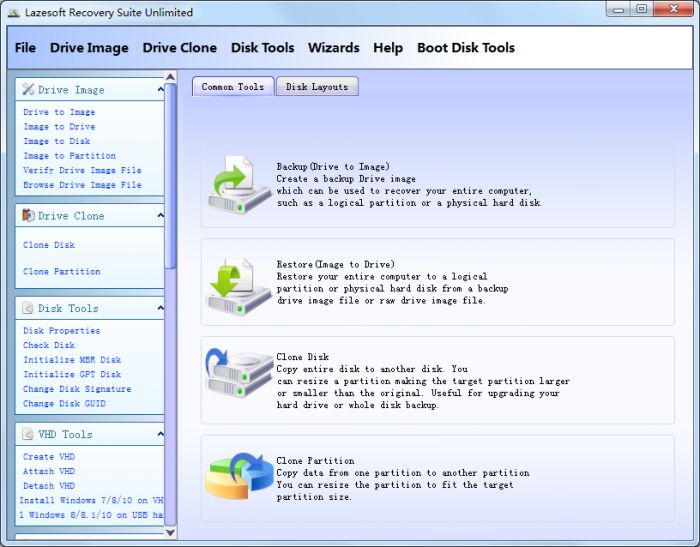Click Windows 8/8.1/10 on USB link
700x547 pixels.
point(91,515)
